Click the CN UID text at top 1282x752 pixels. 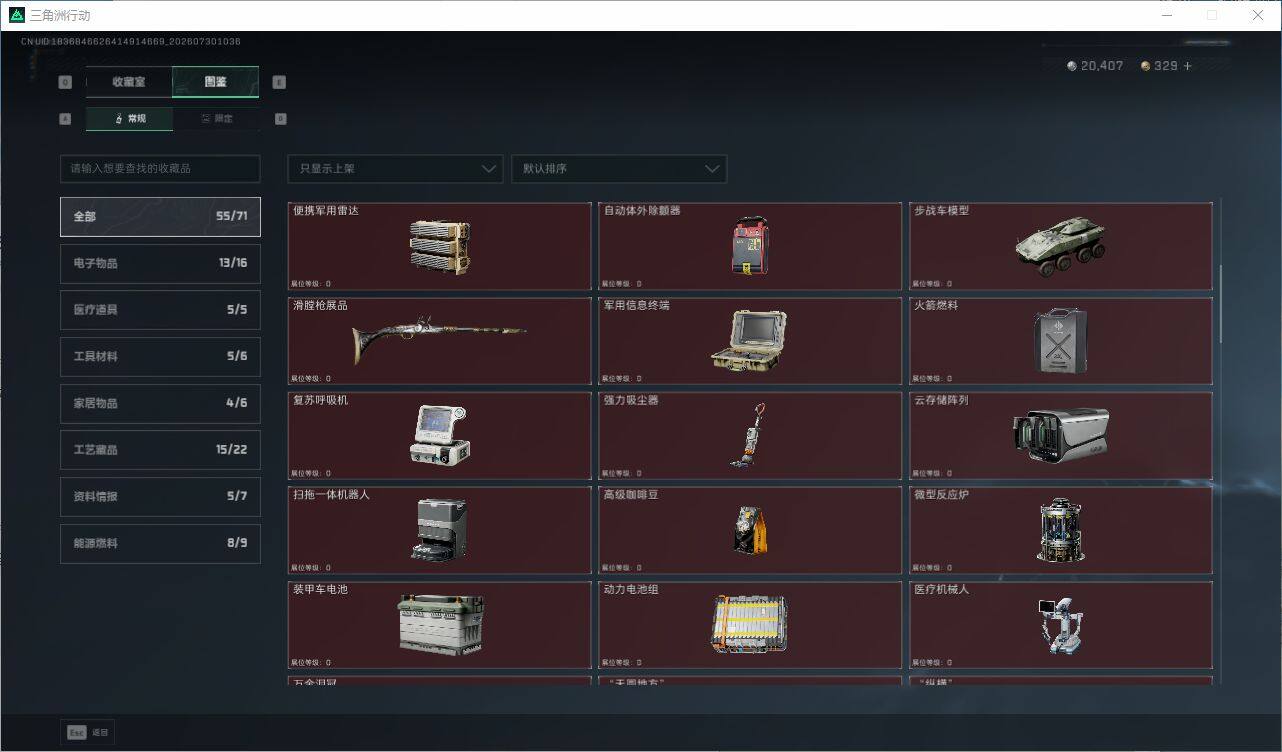point(130,42)
